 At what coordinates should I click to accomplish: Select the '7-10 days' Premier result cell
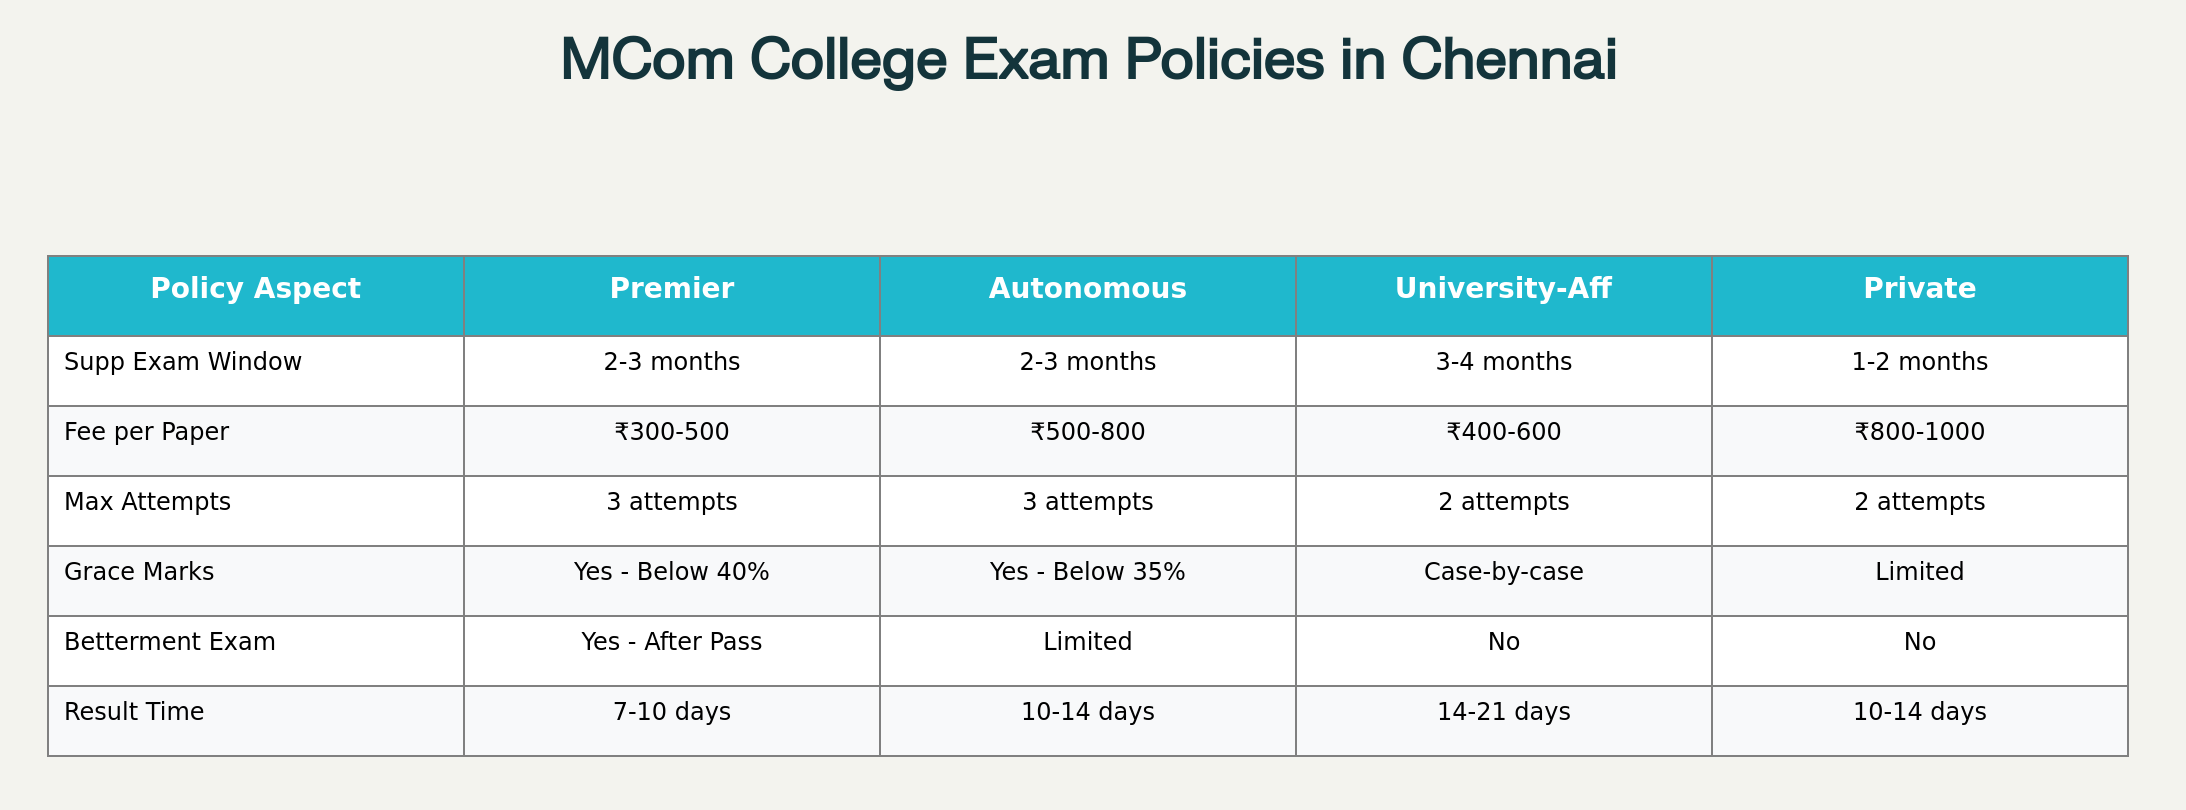click(x=671, y=712)
